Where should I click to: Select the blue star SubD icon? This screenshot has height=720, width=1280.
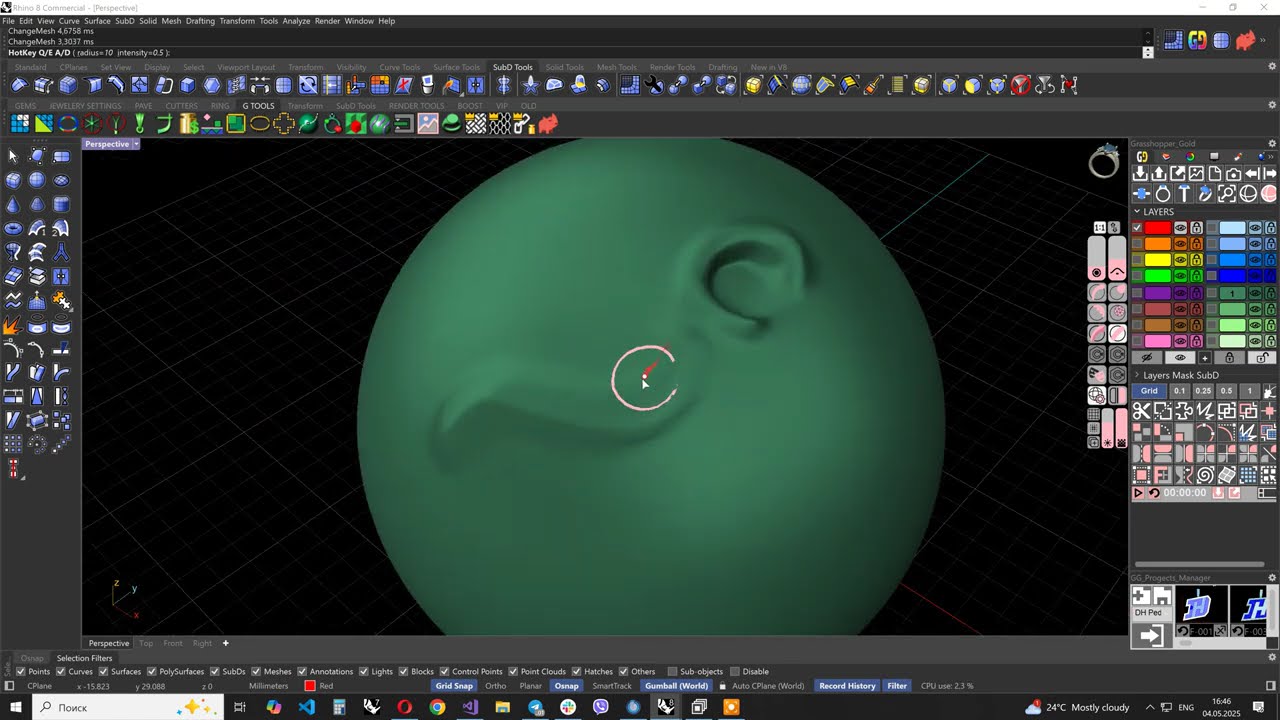click(x=530, y=85)
